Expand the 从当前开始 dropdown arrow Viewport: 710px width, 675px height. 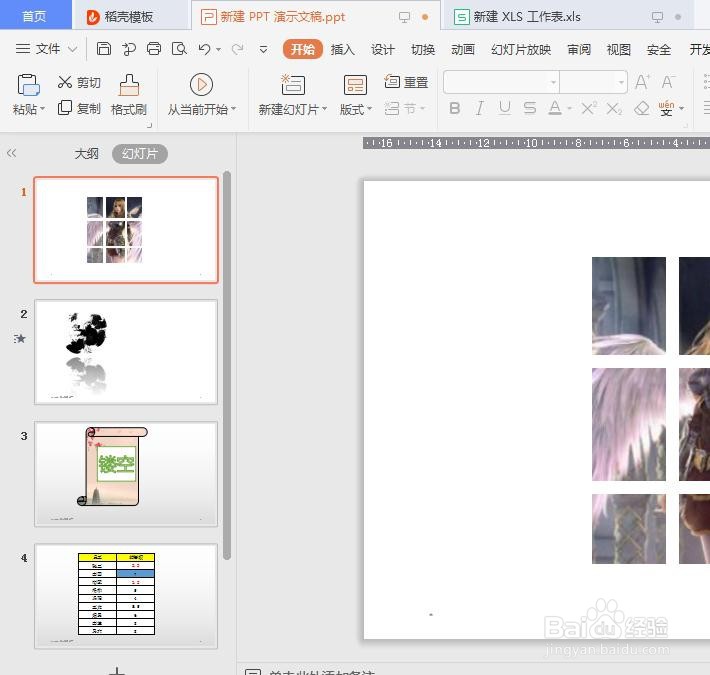(234, 109)
